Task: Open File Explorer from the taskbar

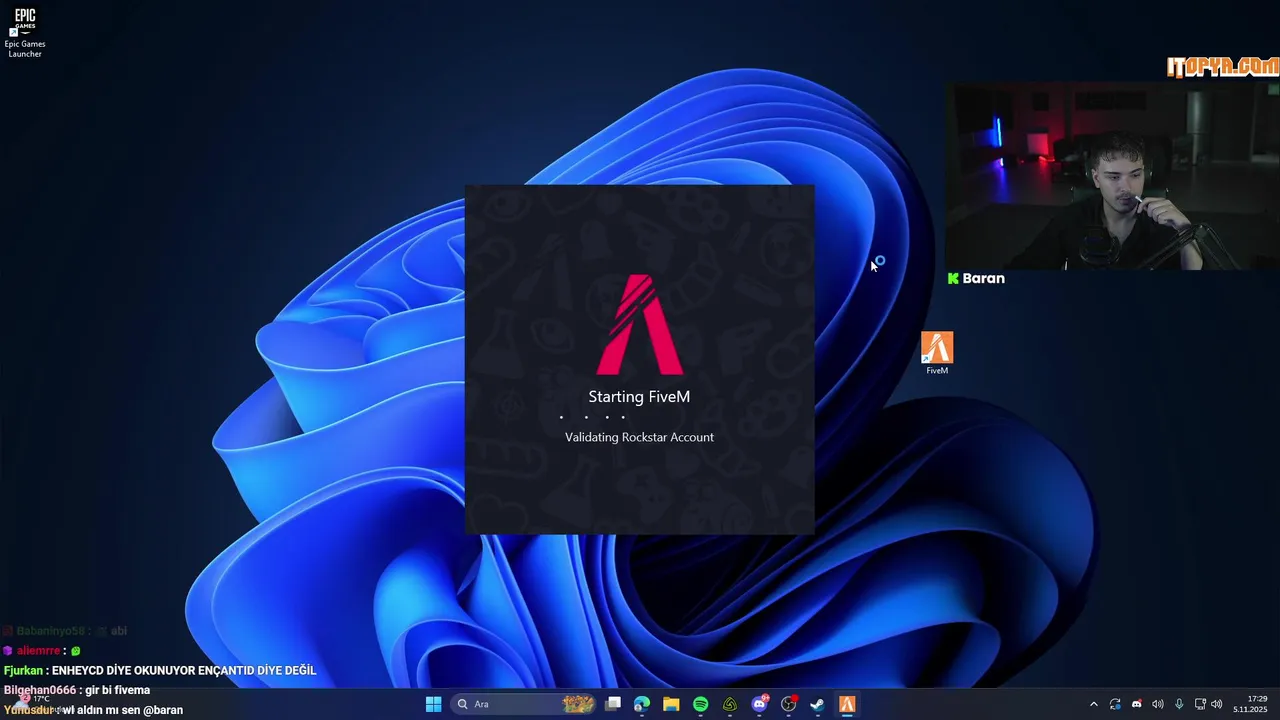Action: (671, 704)
